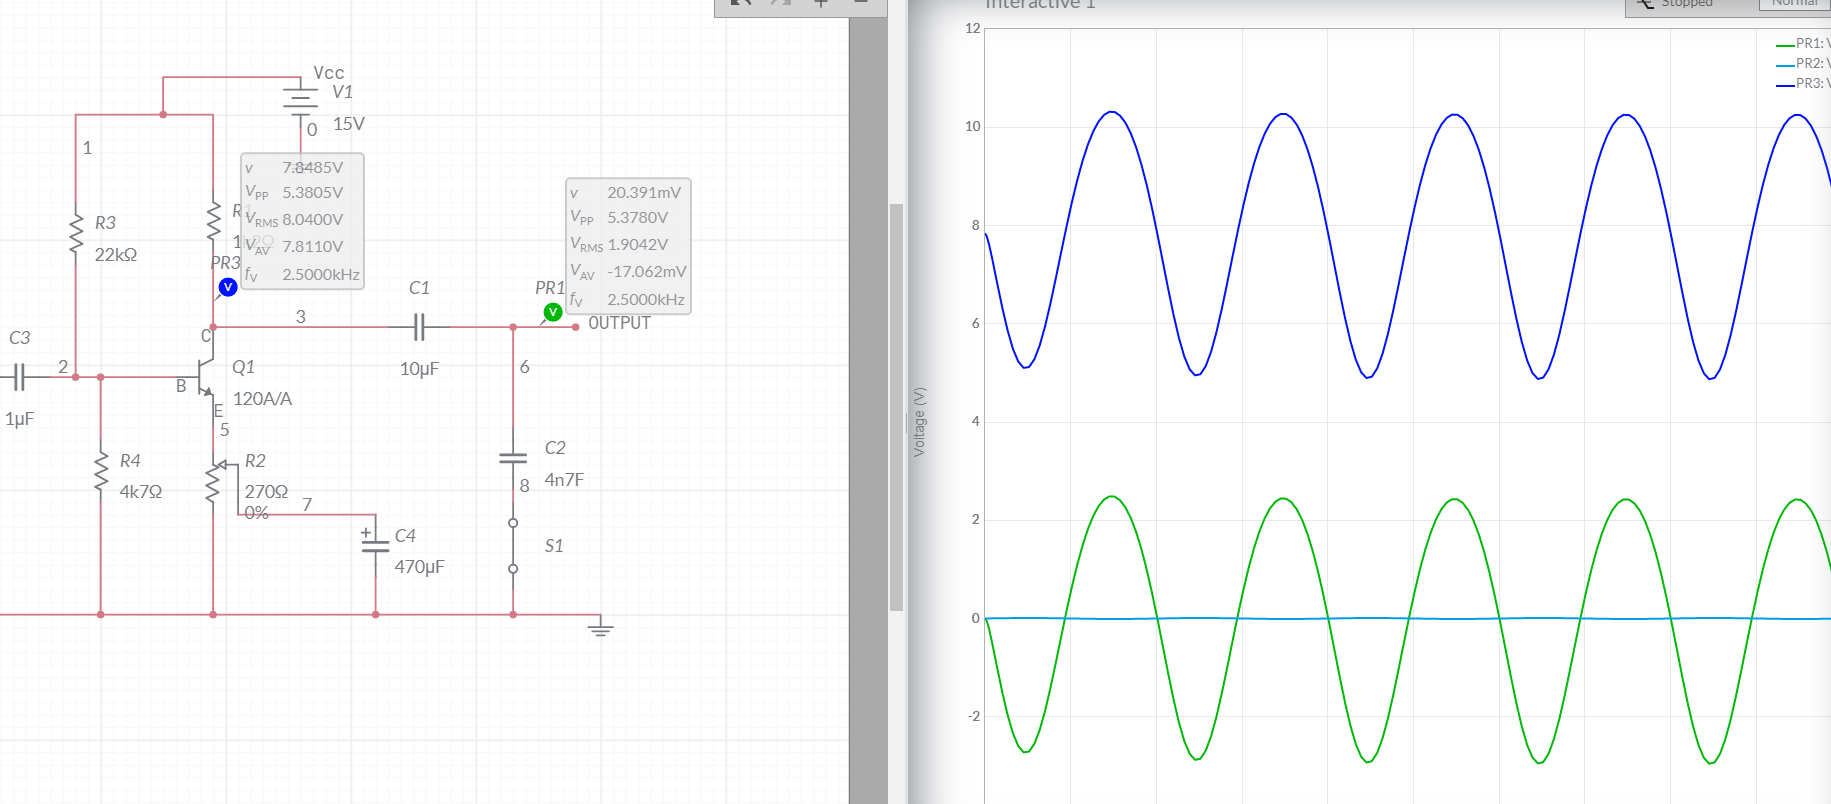Click the Vcc net label
1831x804 pixels.
[x=329, y=73]
